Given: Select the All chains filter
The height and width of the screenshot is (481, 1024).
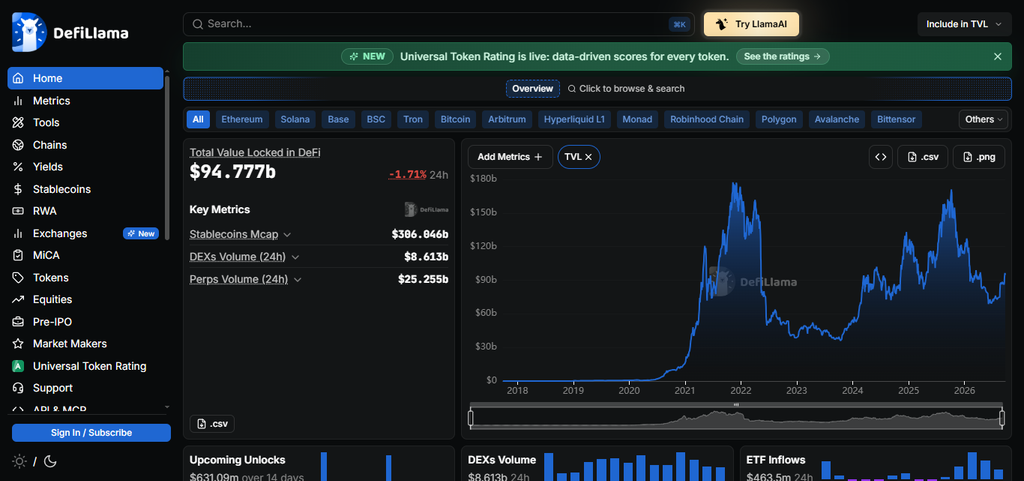Looking at the screenshot, I should [198, 119].
